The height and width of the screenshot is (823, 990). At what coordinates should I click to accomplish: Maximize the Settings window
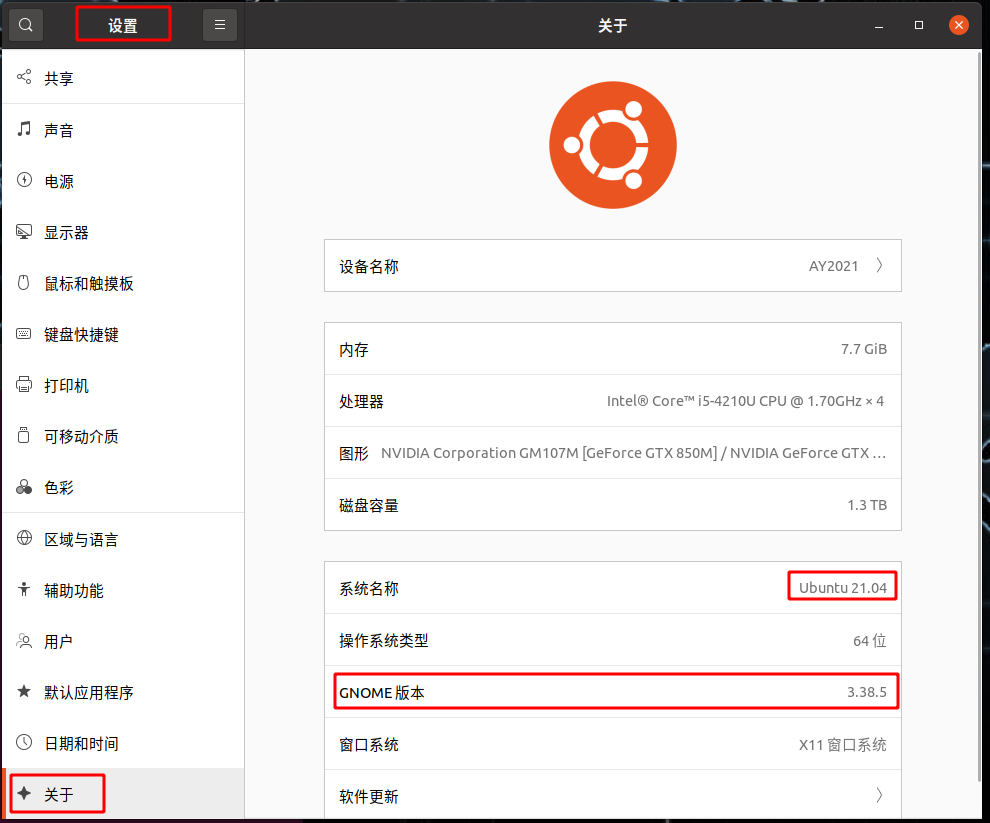tap(919, 25)
